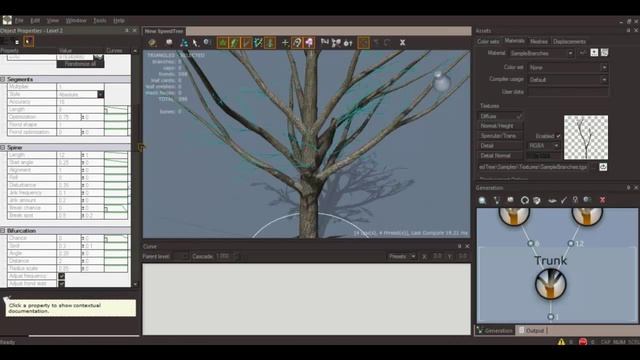Viewport: 640px width, 360px height.
Task: Click the Spine Length curve cell
Action: [x=116, y=155]
